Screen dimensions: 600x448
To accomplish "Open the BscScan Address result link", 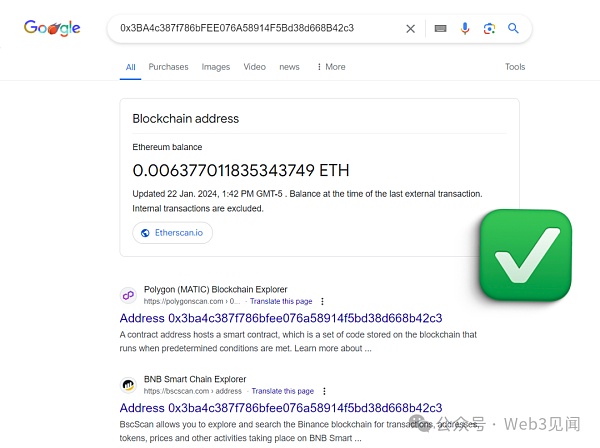I will tap(280, 408).
